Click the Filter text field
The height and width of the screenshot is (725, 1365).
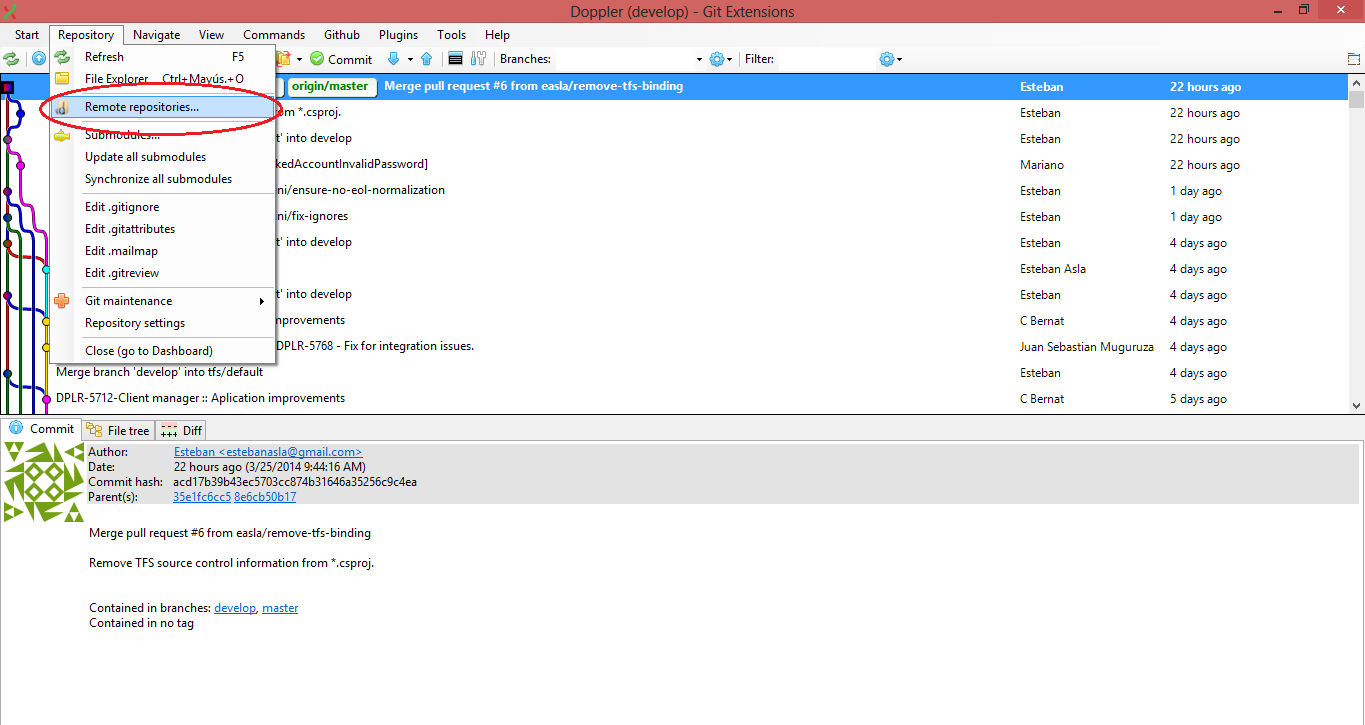[x=826, y=59]
